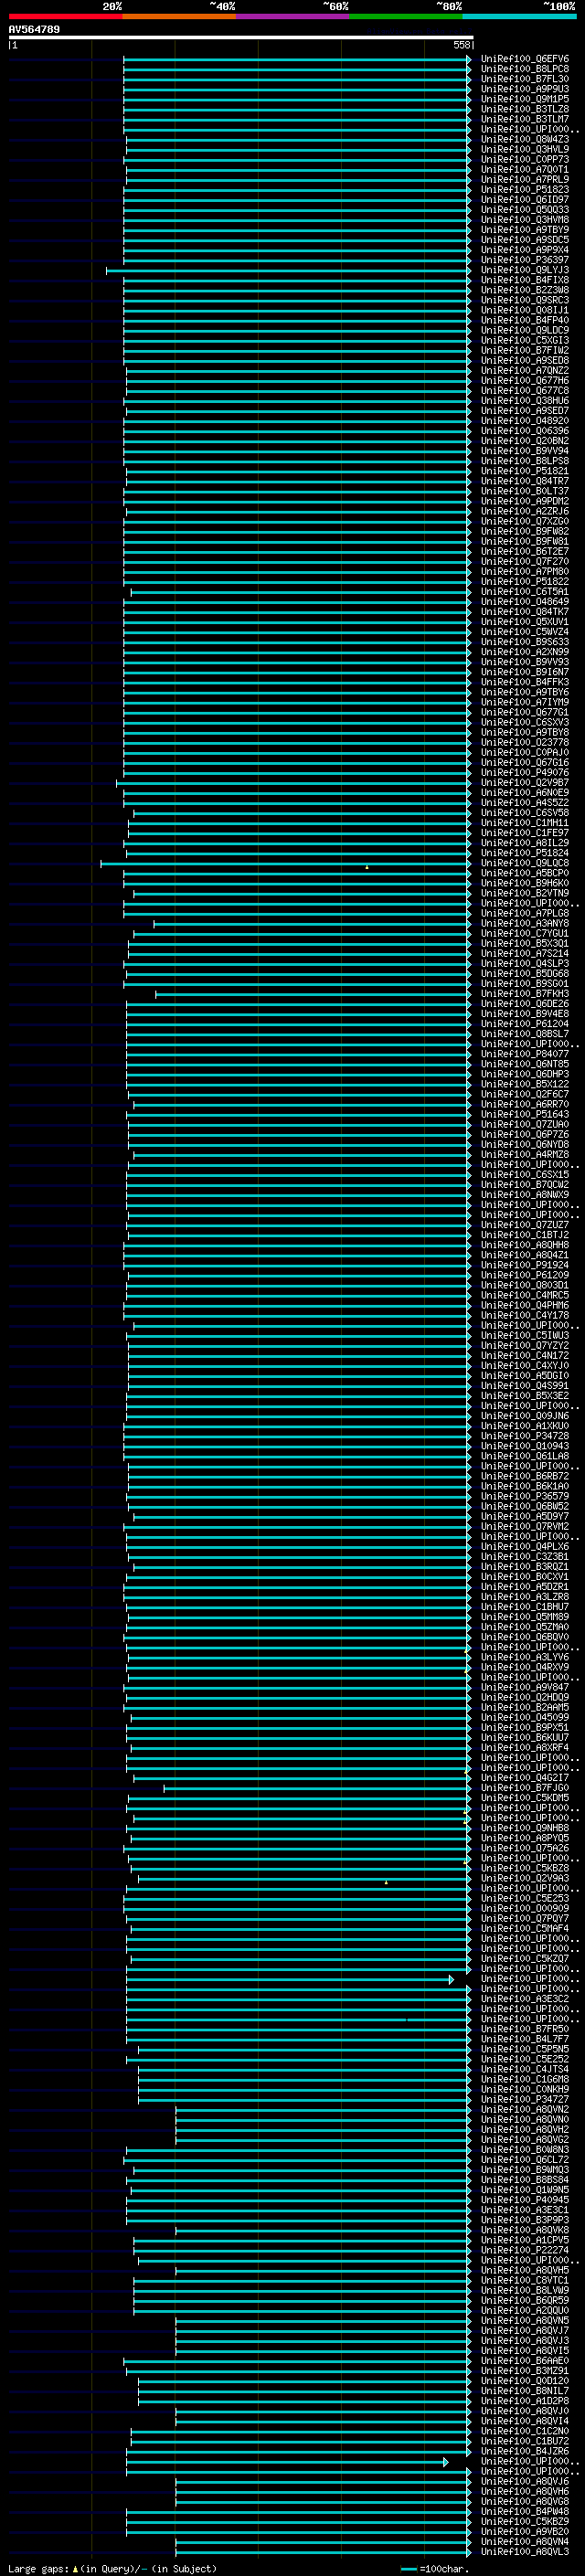Select the UniRef100_Q6ID97 label
This screenshot has height=2576, width=585.
[x=524, y=199]
